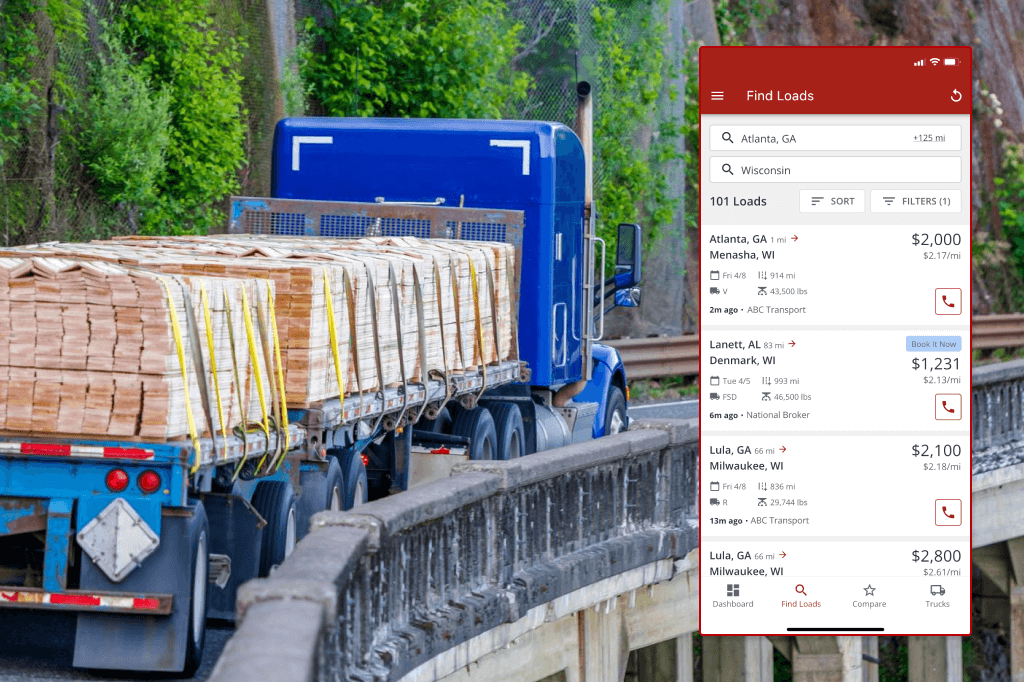Go to the Trucks tab
Screen dimensions: 1024x682
click(937, 596)
